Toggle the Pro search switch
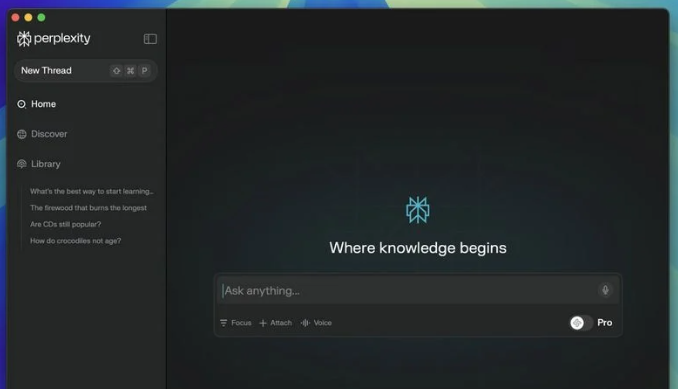The image size is (678, 389). 581,323
